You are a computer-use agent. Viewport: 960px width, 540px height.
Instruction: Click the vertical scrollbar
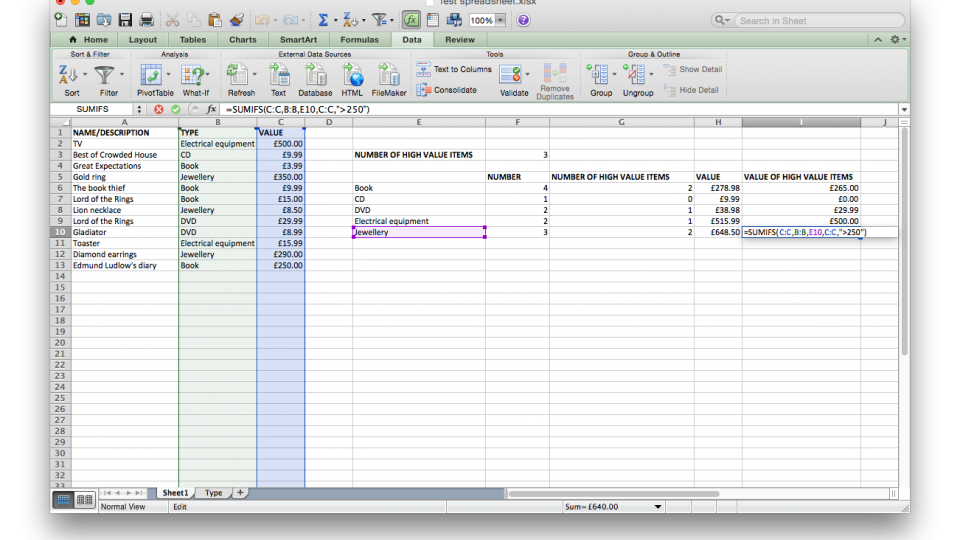[904, 242]
